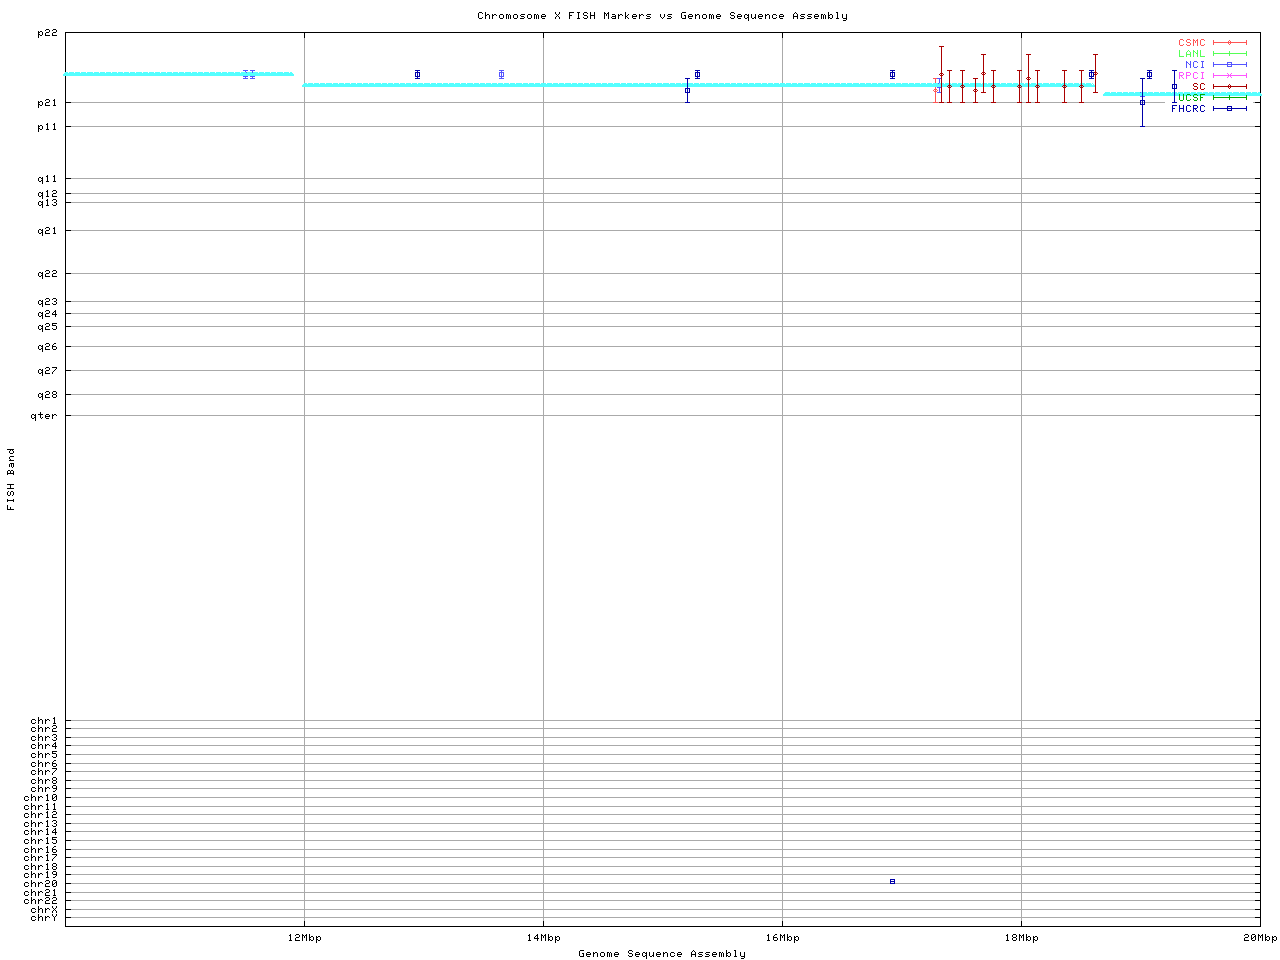Click the UCSF green legend marker
Image resolution: width=1280 pixels, height=960 pixels.
1229,98
